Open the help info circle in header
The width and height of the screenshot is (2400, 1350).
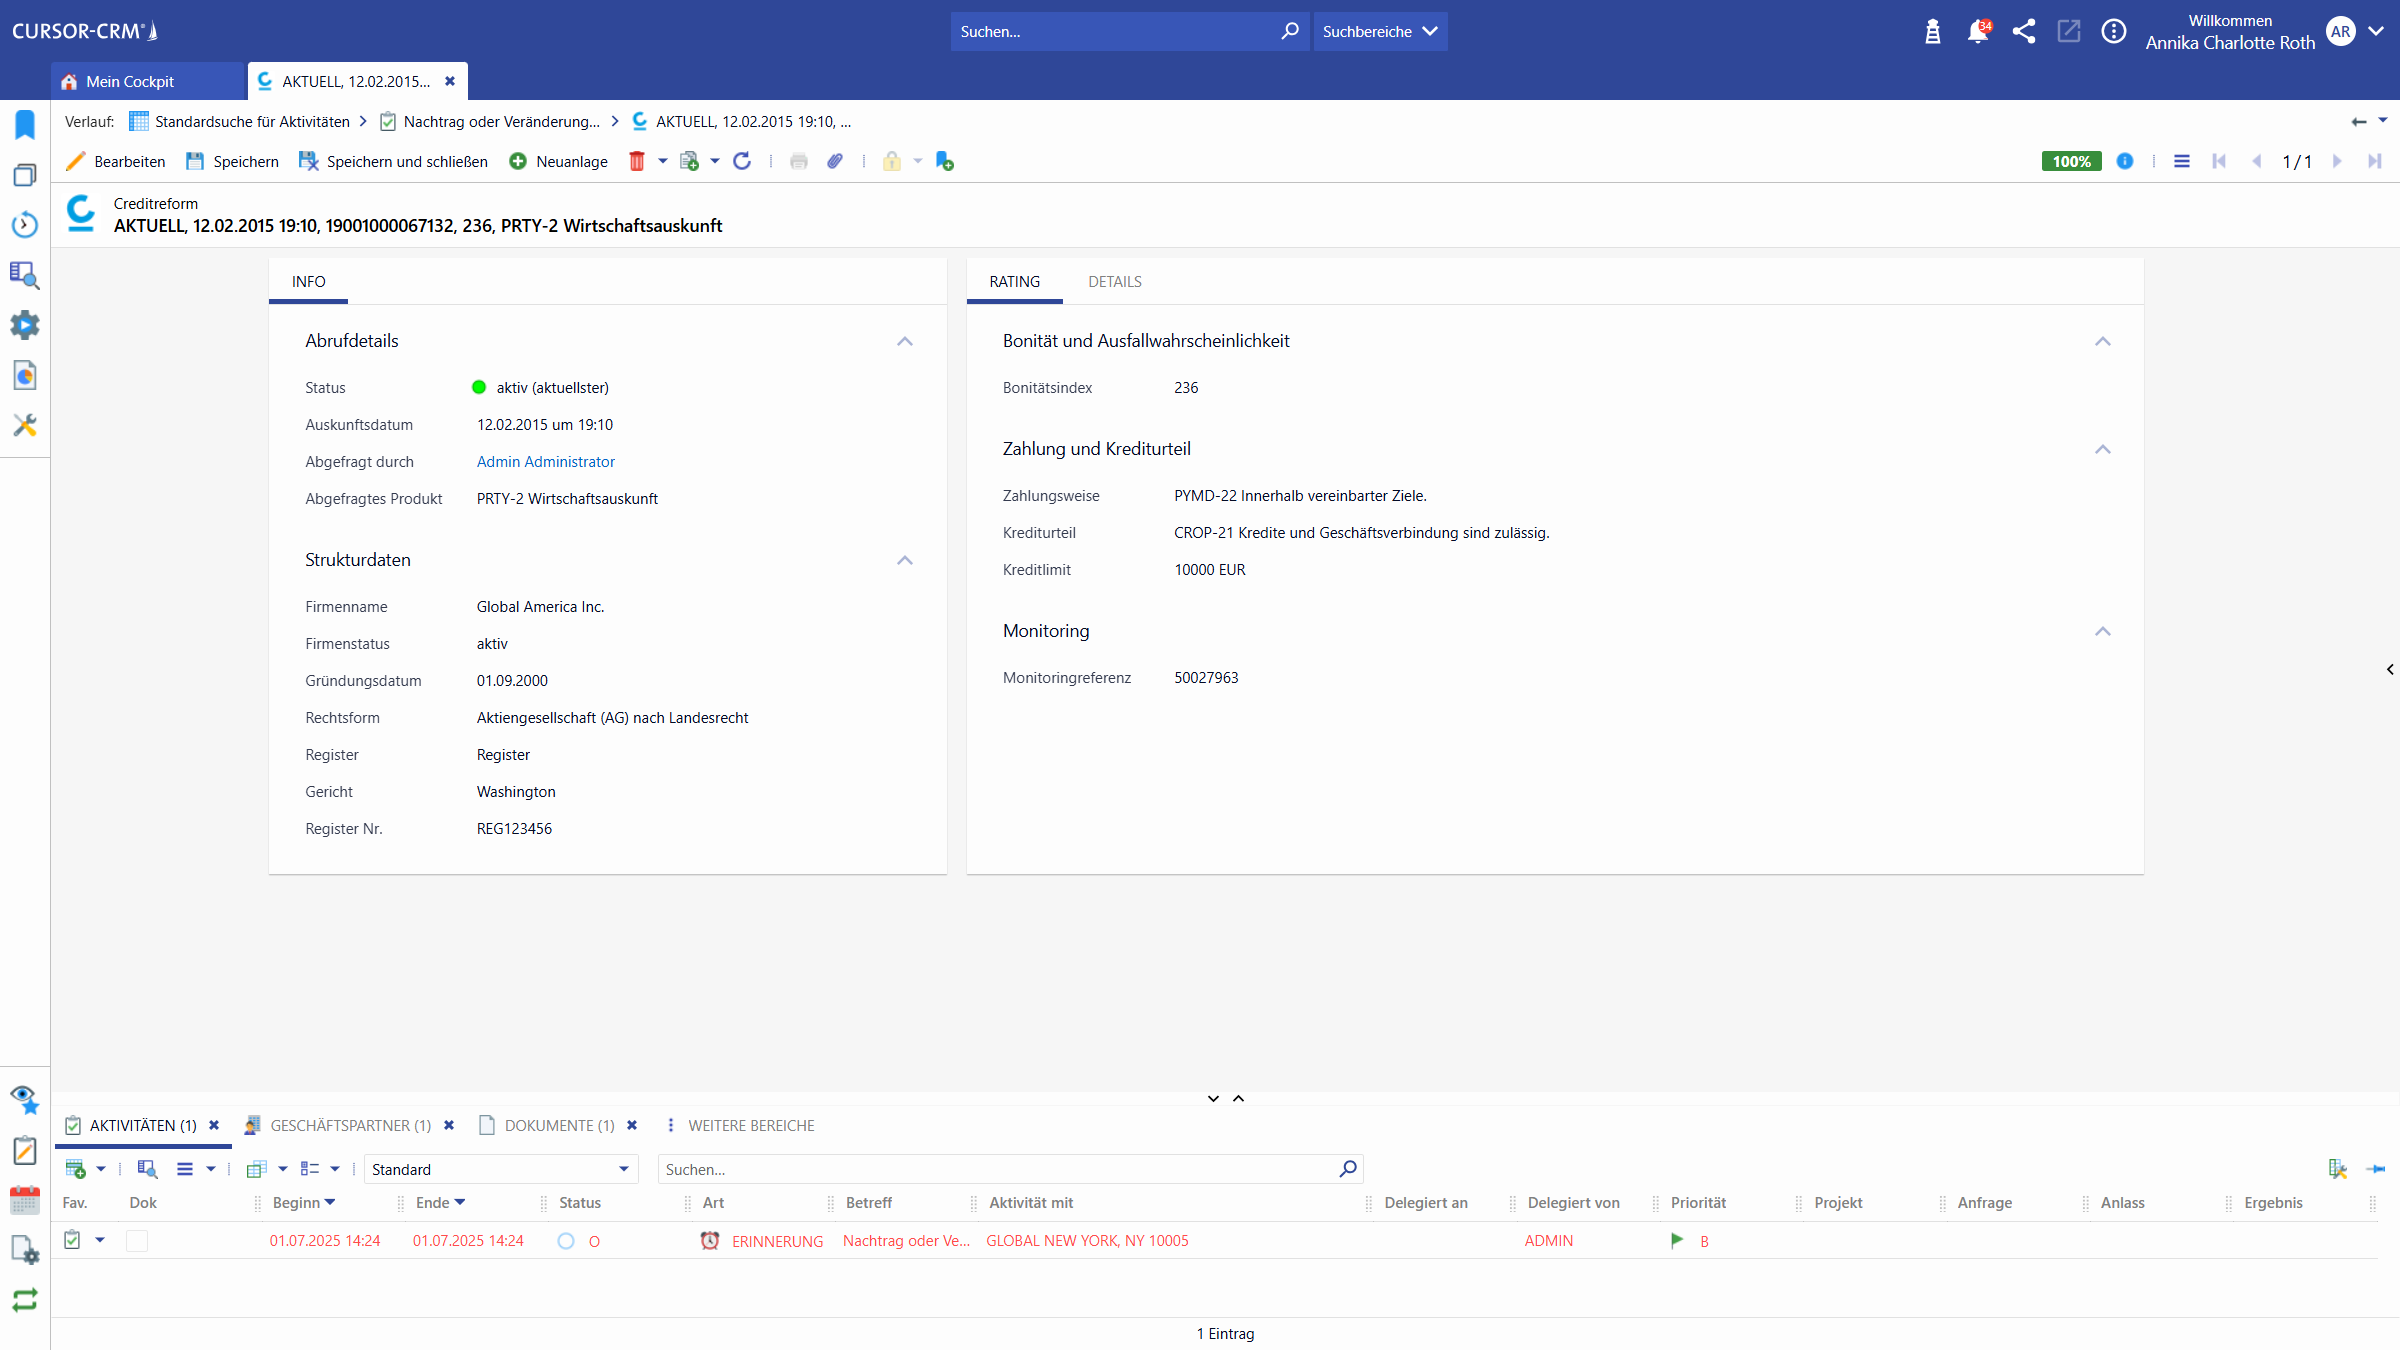pyautogui.click(x=2114, y=31)
